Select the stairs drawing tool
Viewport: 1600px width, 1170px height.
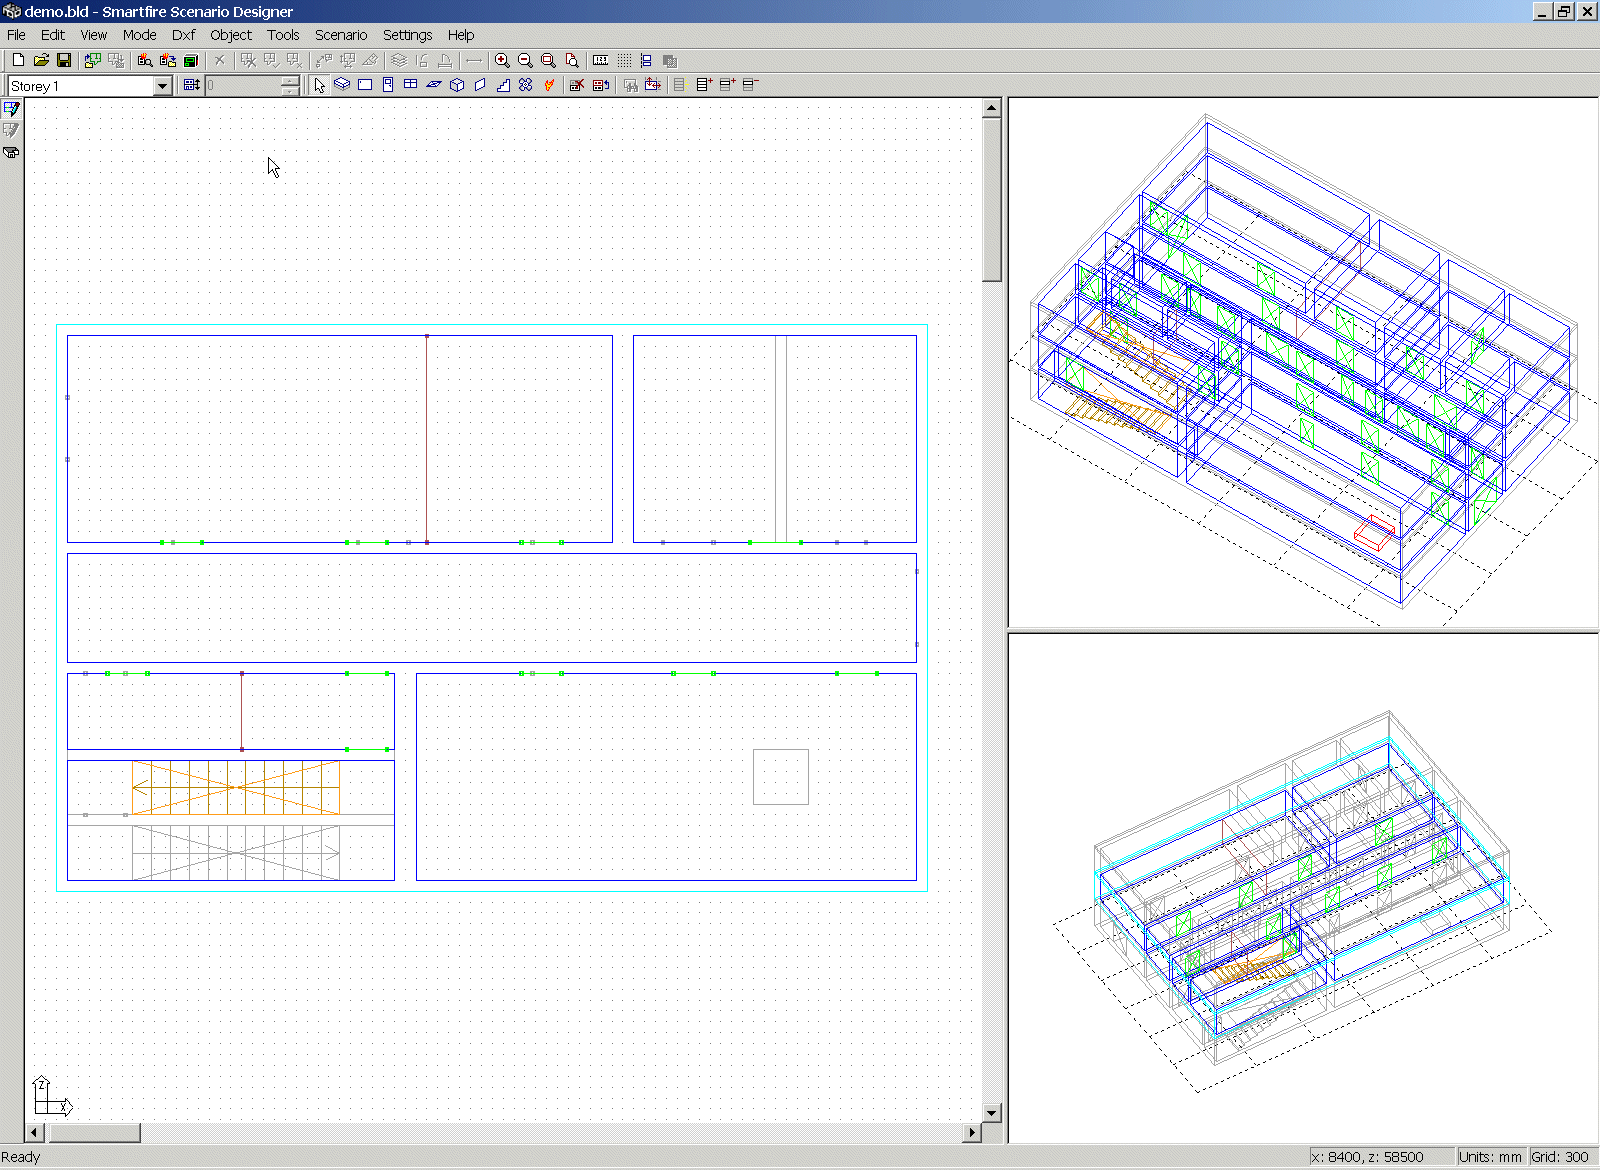pyautogui.click(x=503, y=85)
